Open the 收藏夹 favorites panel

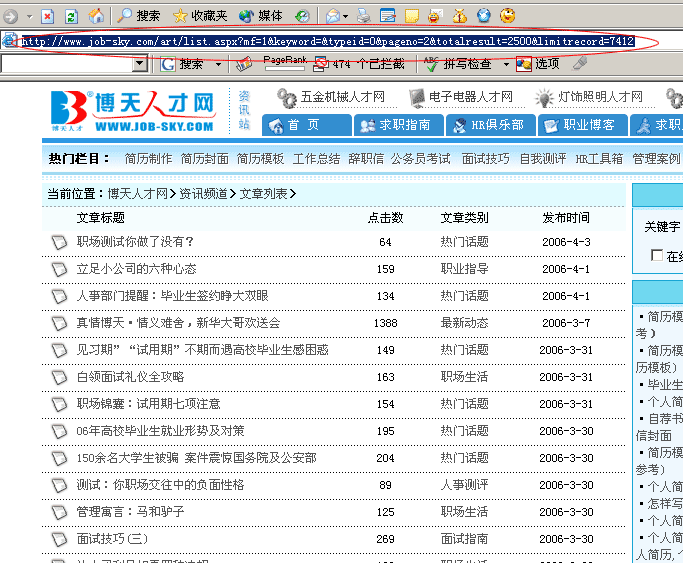pos(199,16)
